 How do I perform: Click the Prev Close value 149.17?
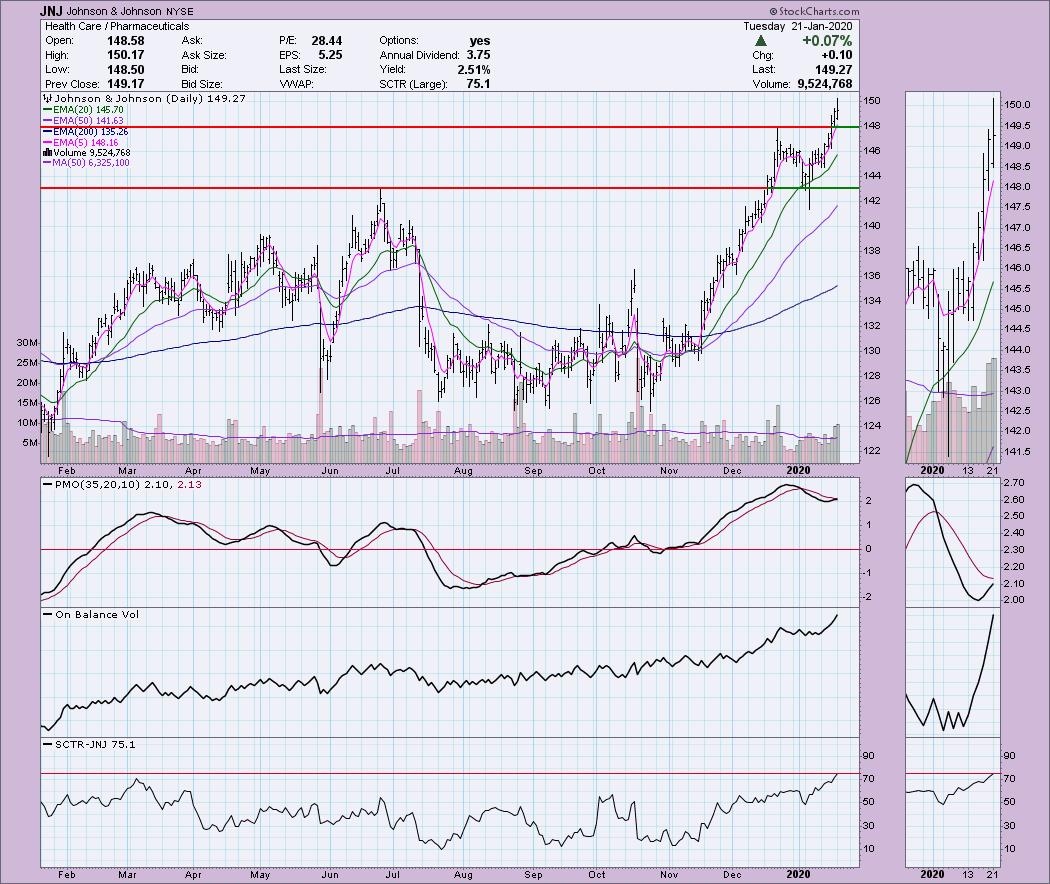click(126, 84)
